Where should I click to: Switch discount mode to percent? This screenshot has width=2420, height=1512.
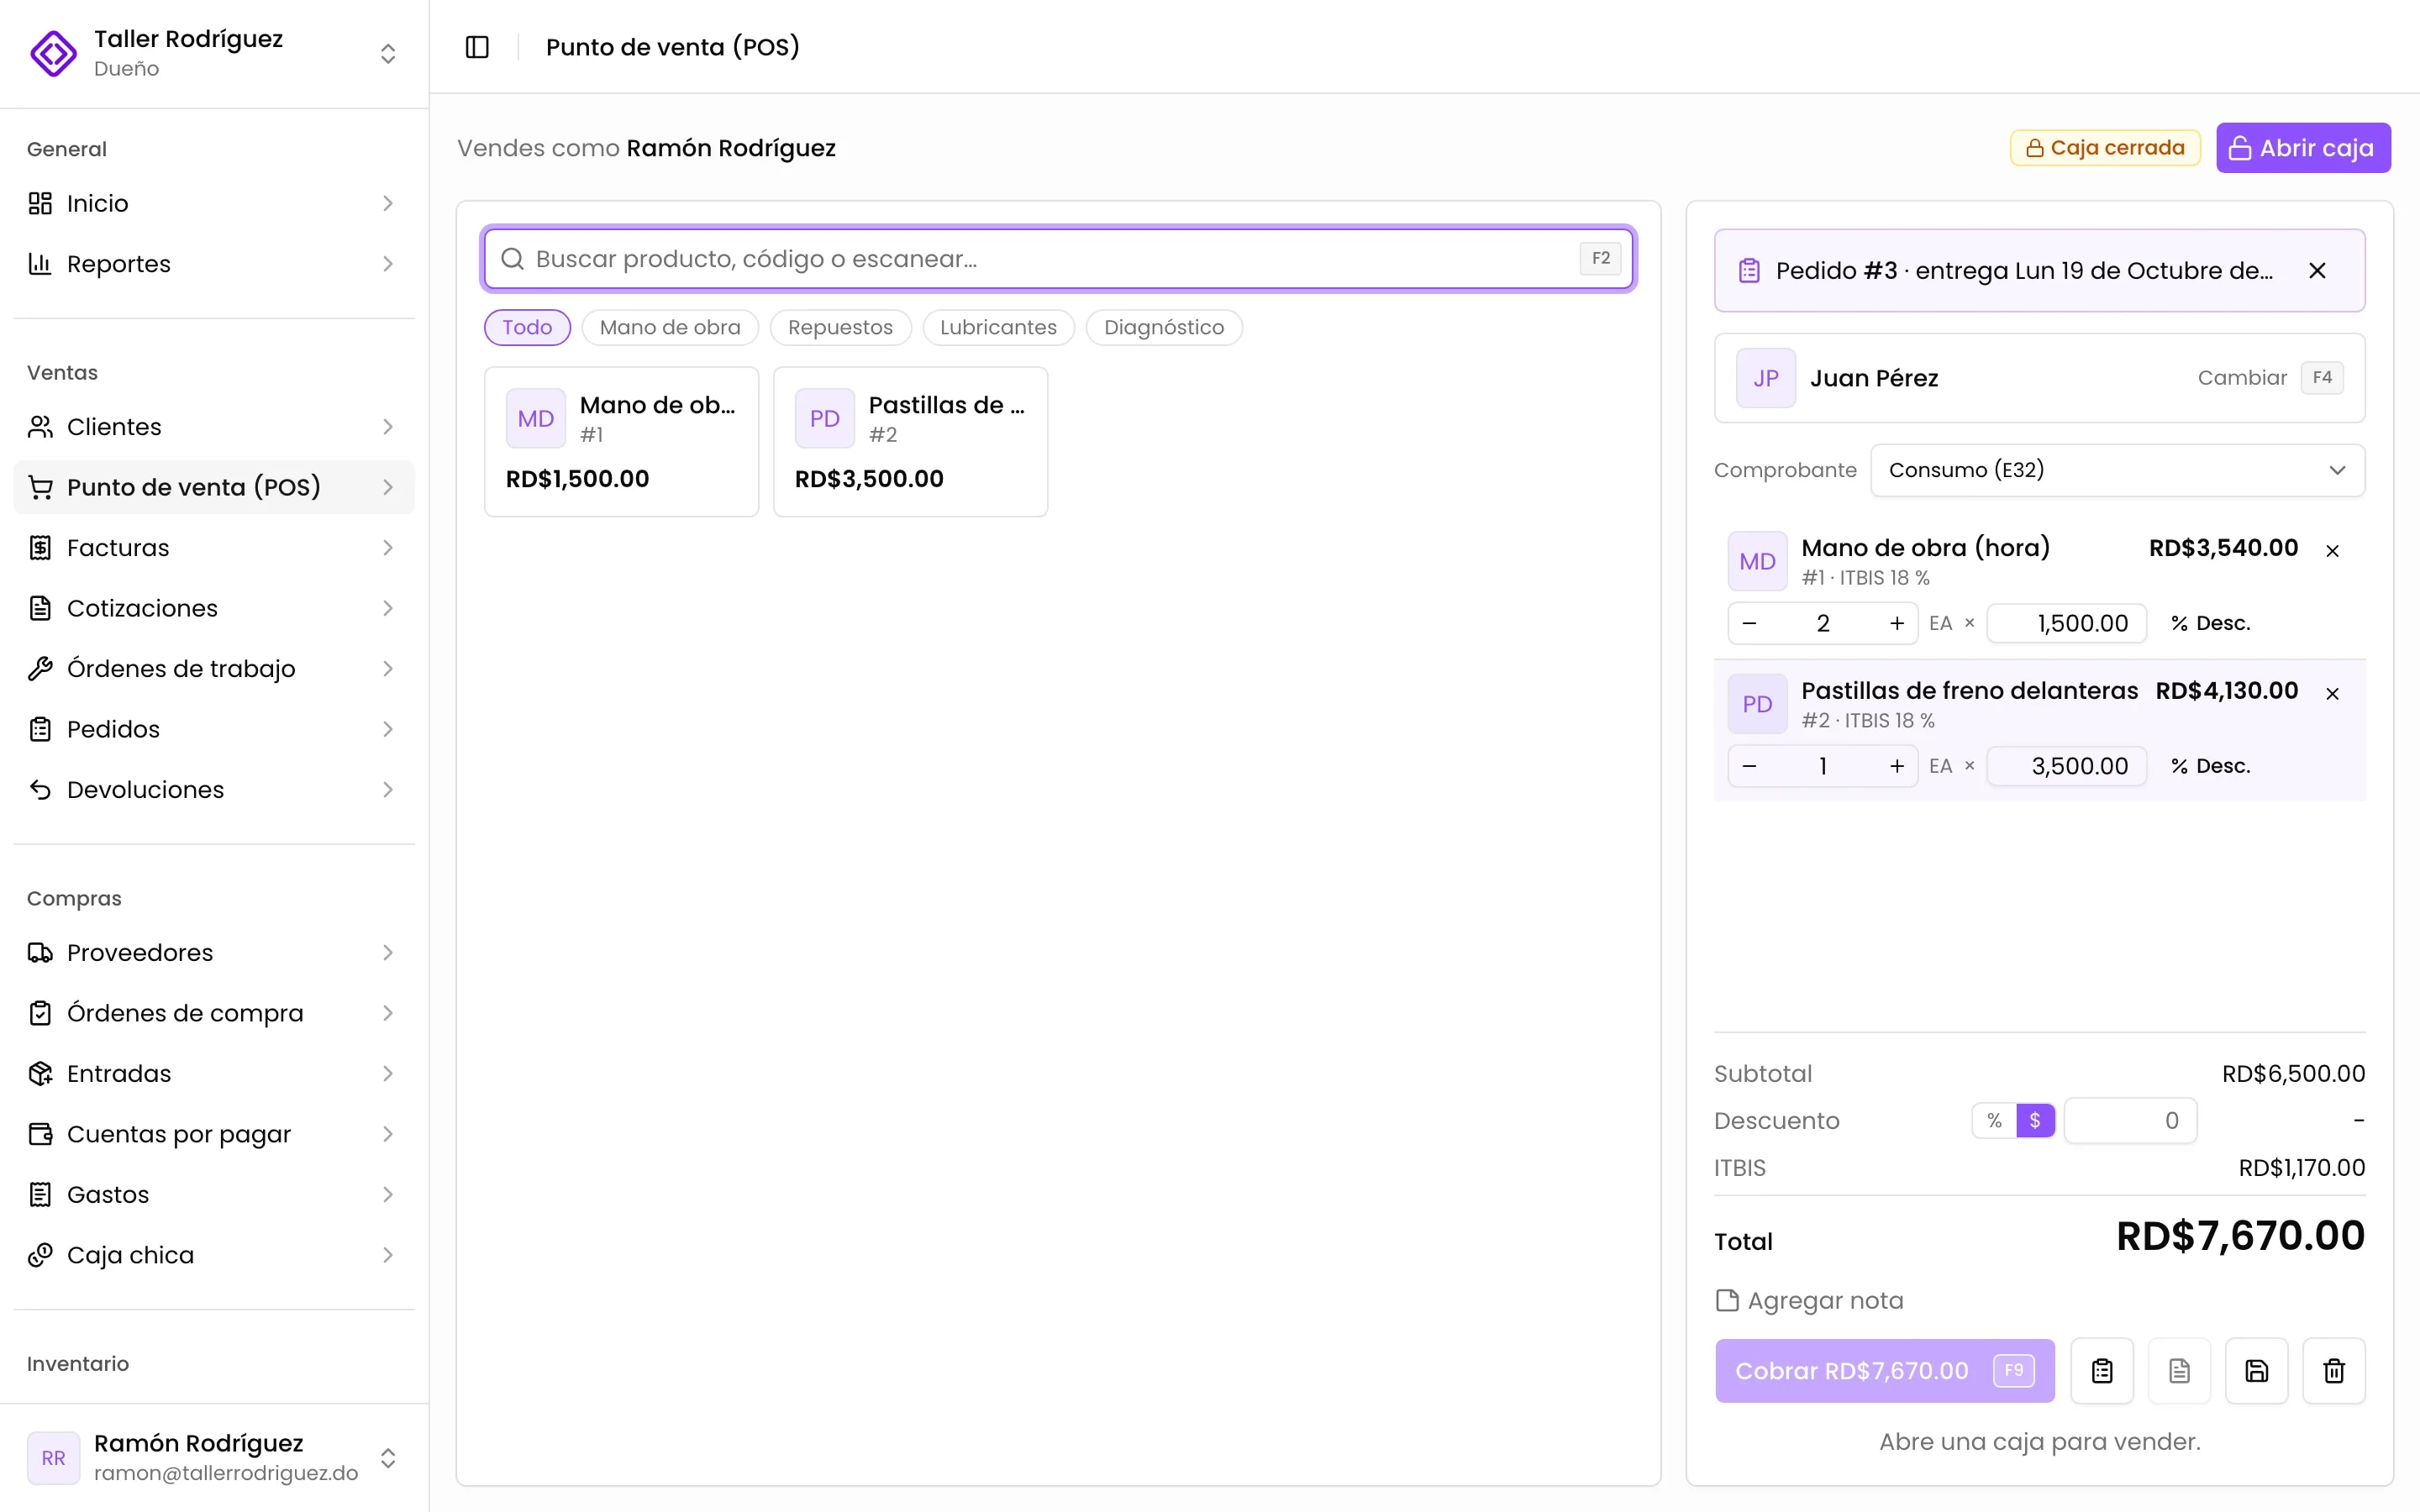pyautogui.click(x=1994, y=1121)
